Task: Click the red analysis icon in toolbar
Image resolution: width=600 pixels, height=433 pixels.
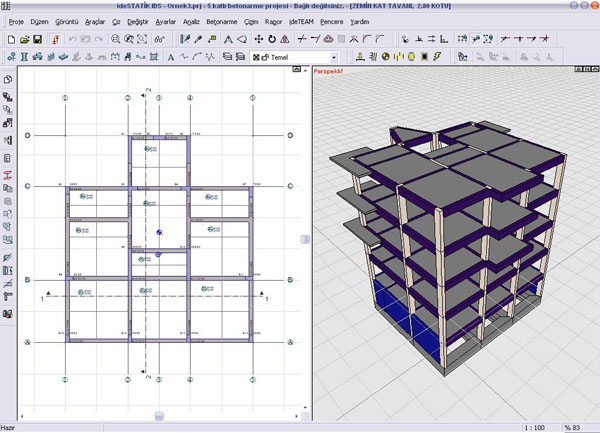Action: 55,39
